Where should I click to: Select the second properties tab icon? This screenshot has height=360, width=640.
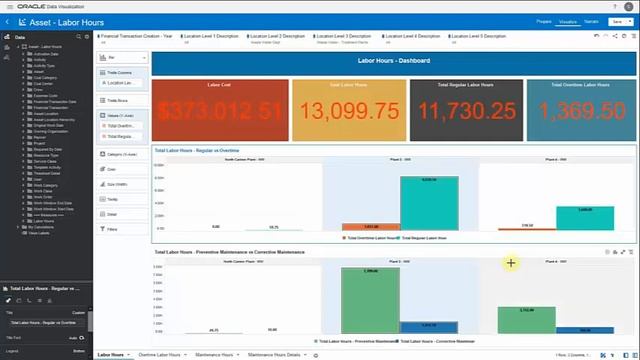[x=19, y=300]
